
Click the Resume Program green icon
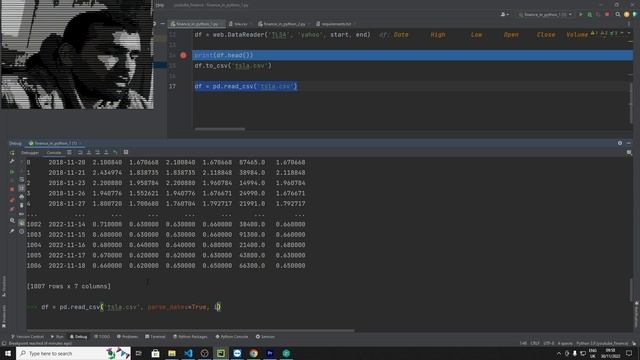pos(12,172)
